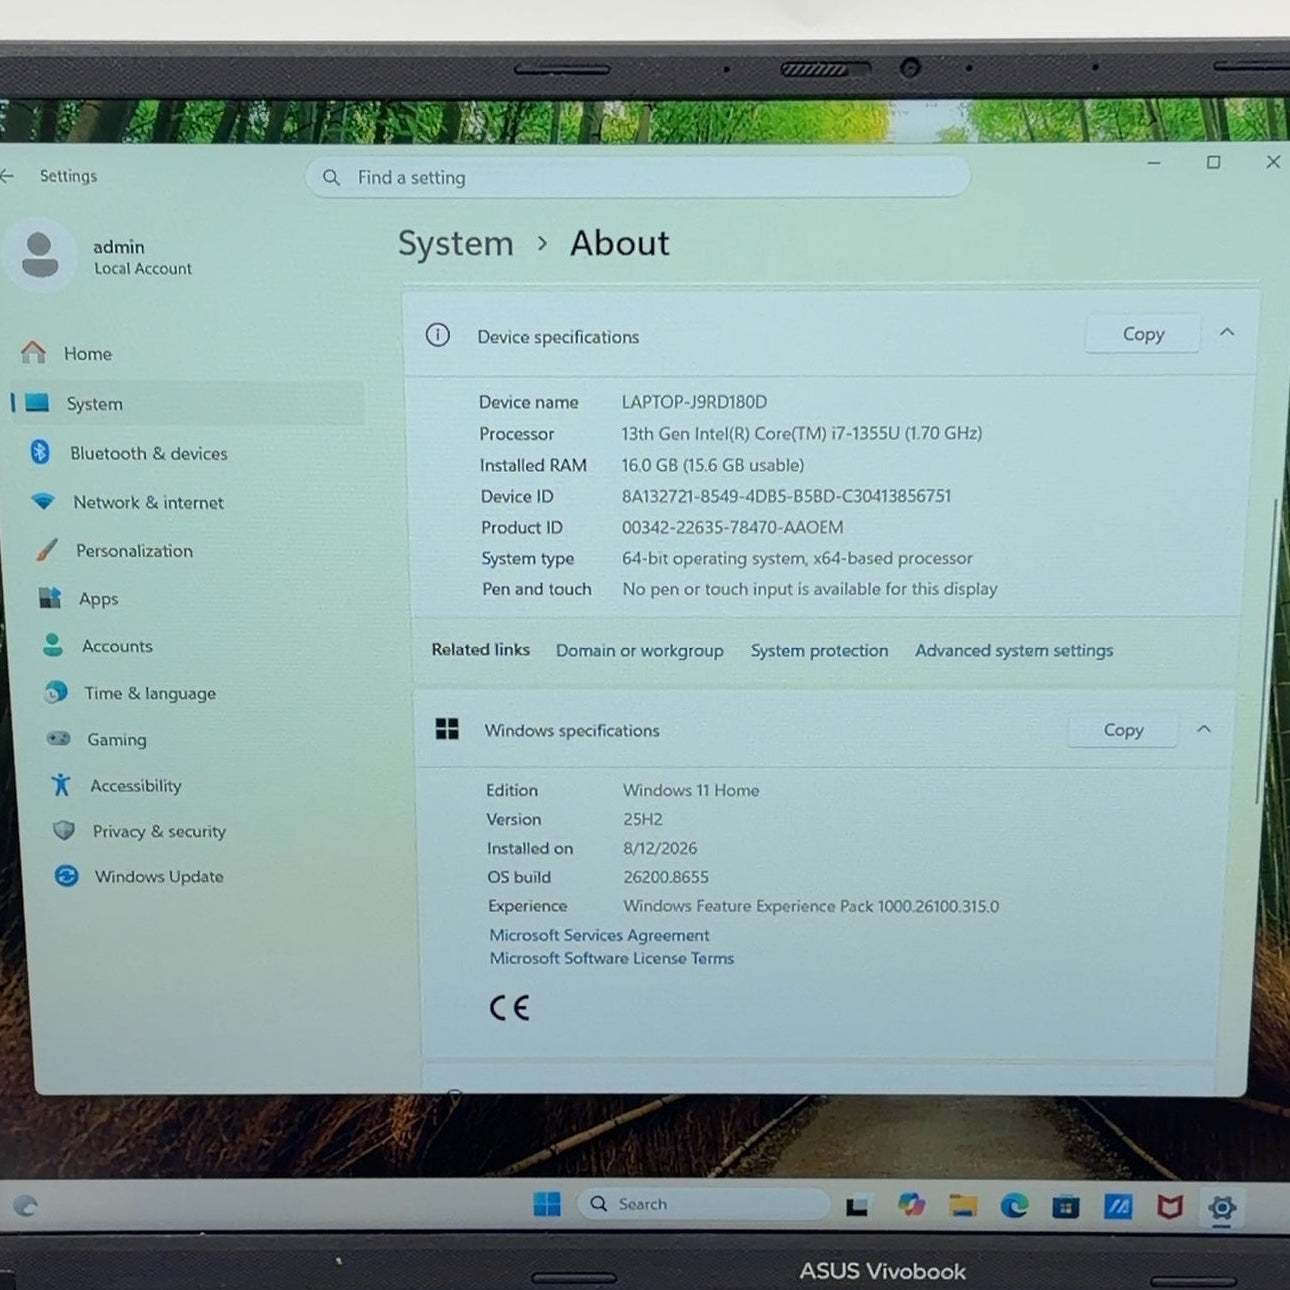This screenshot has height=1290, width=1290.
Task: Go back using the Settings back arrow
Action: [x=8, y=176]
